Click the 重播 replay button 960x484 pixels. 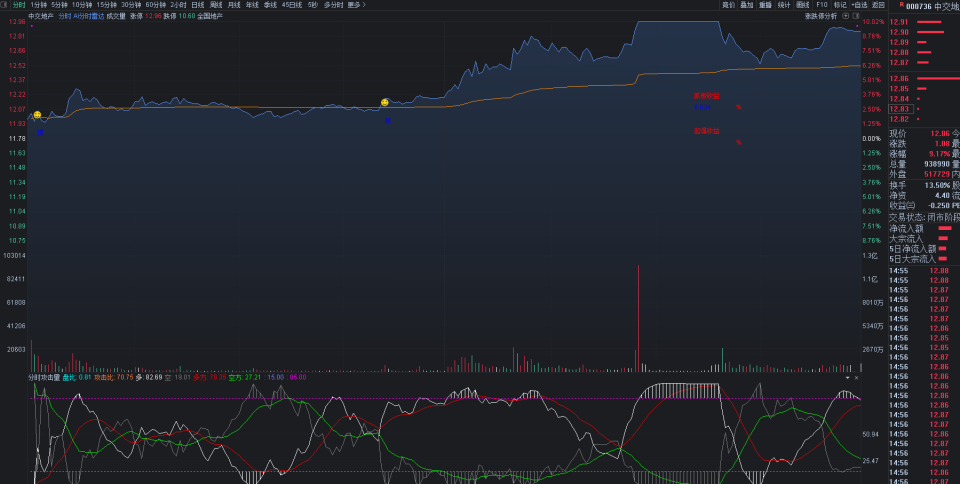(x=765, y=5)
